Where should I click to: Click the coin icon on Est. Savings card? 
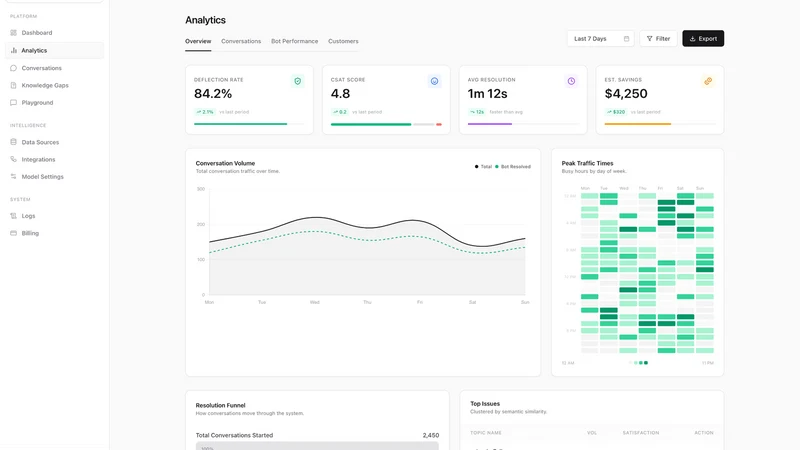coord(708,81)
